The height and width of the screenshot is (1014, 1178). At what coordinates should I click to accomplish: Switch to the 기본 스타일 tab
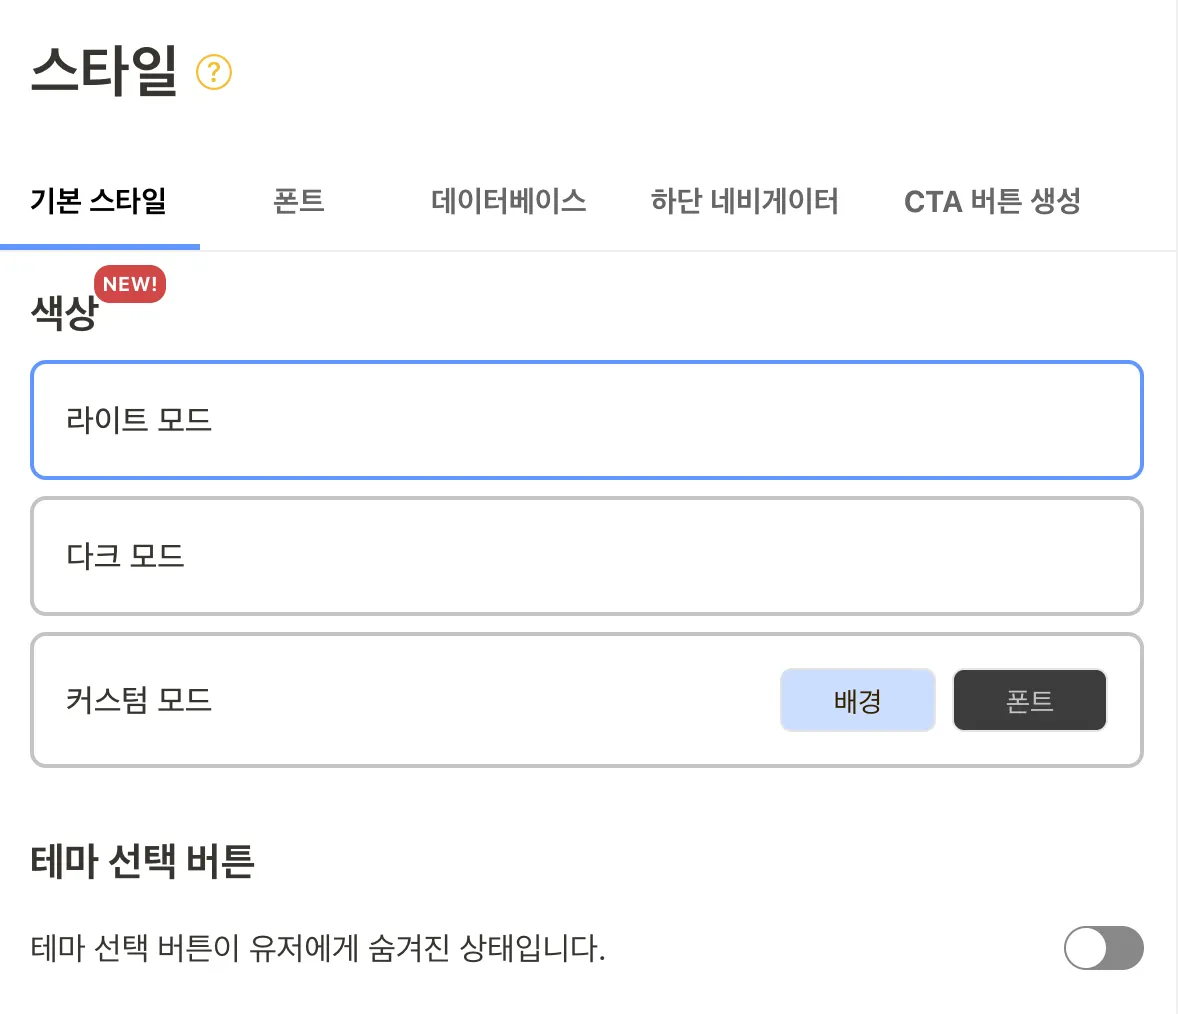[98, 201]
